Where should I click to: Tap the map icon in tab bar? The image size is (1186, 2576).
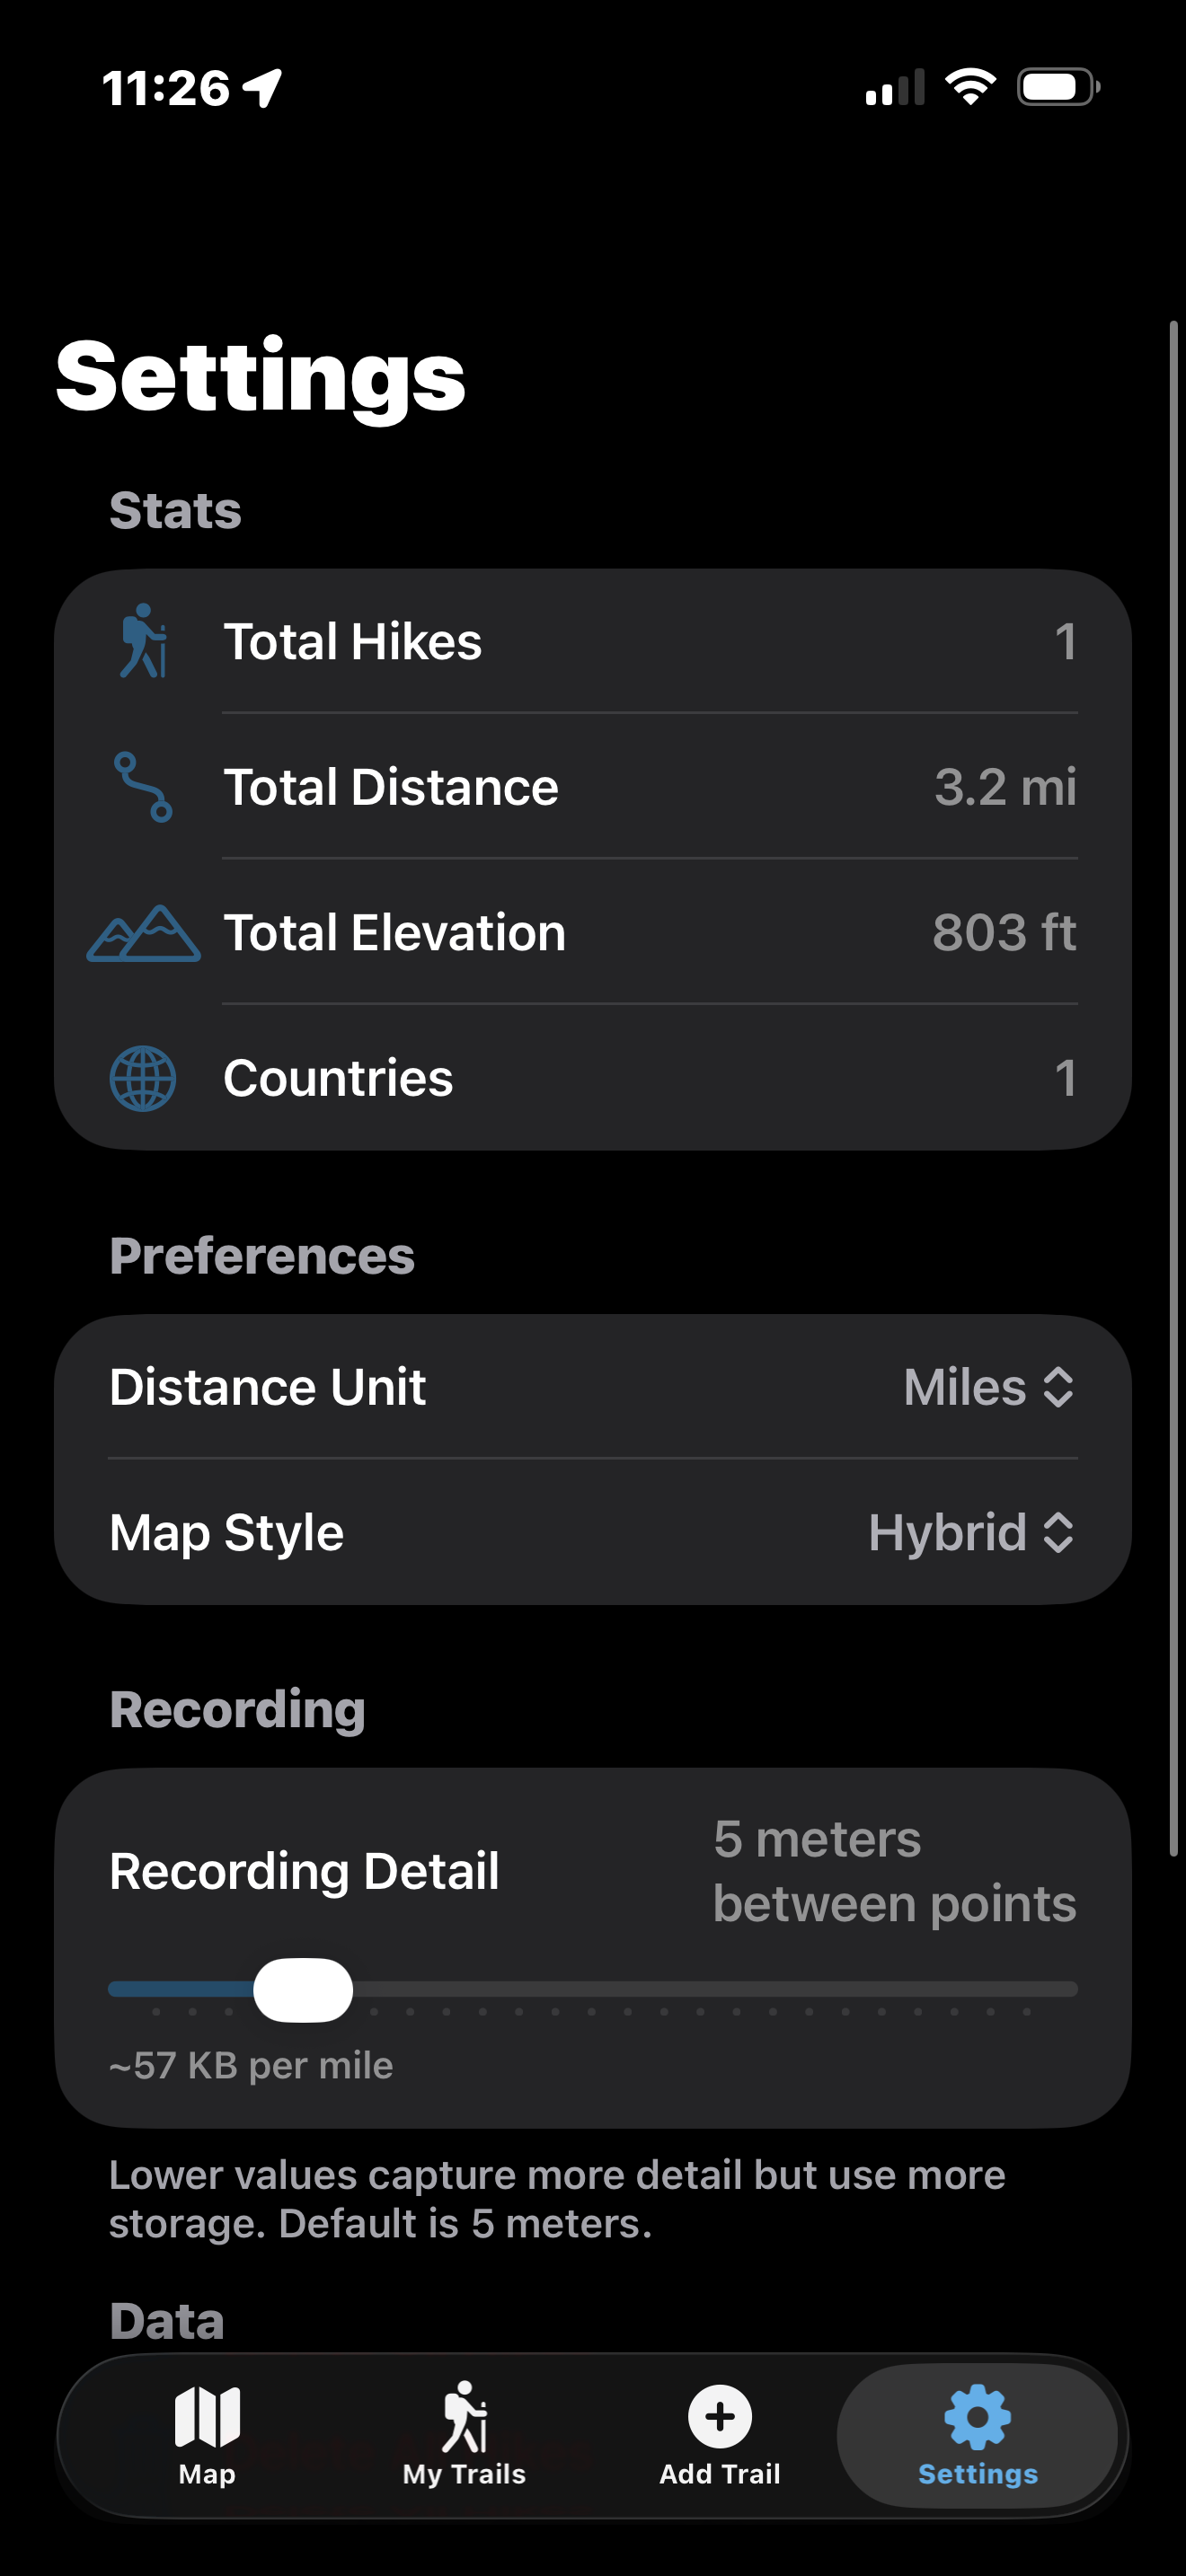coord(207,2416)
